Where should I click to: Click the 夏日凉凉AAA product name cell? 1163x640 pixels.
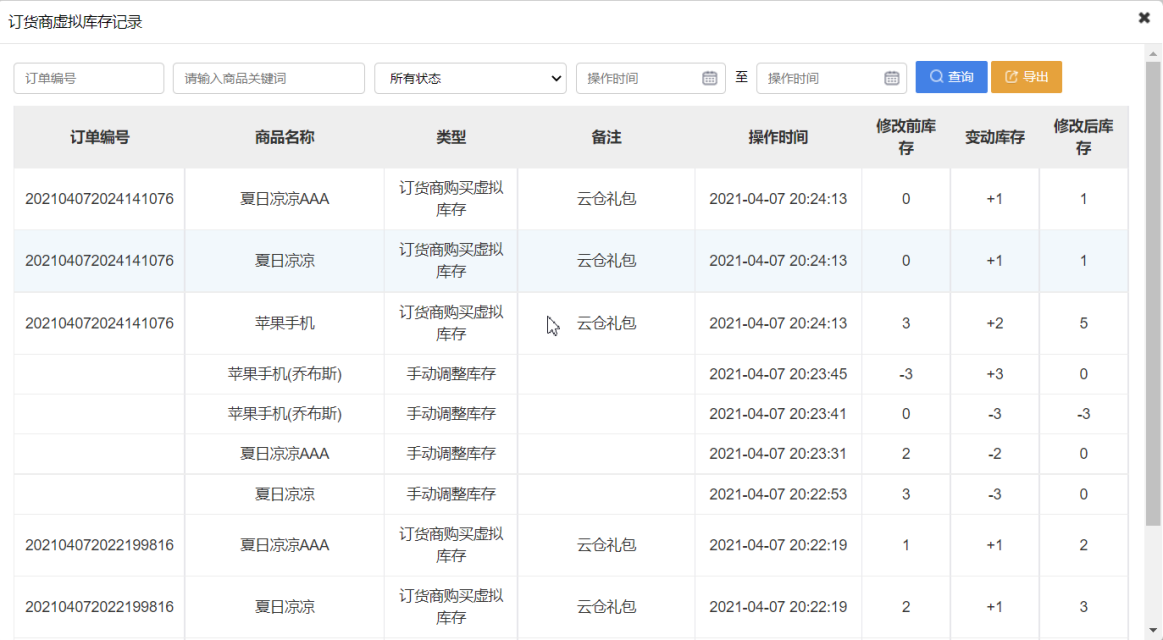click(x=283, y=198)
